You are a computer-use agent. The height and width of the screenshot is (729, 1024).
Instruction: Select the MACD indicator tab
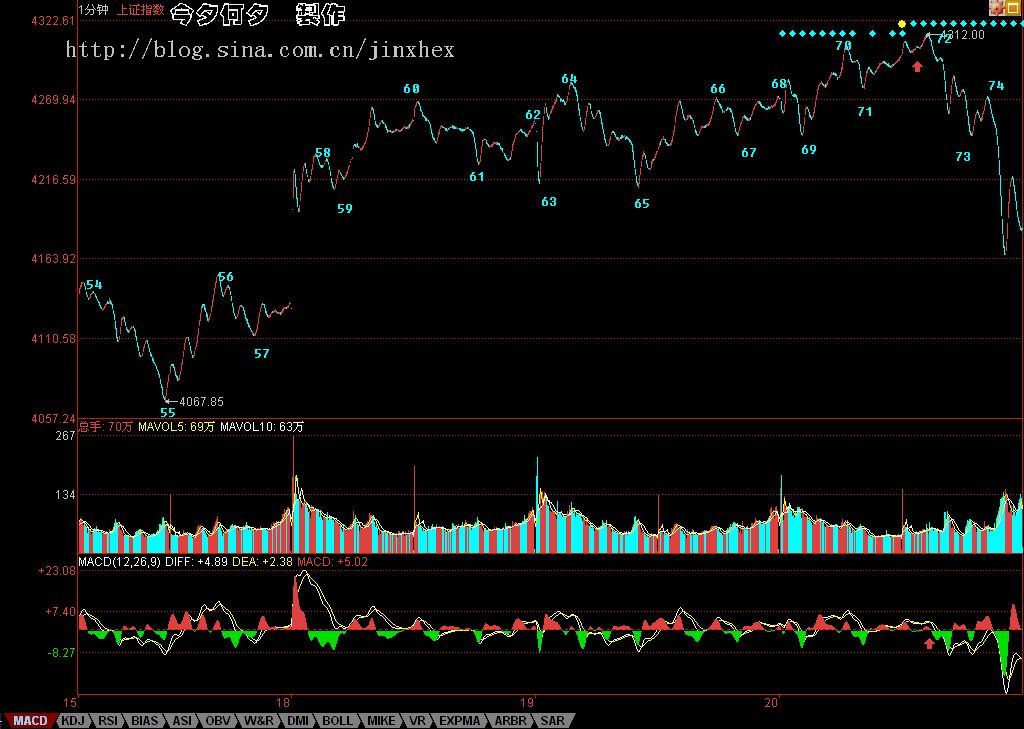coord(29,720)
